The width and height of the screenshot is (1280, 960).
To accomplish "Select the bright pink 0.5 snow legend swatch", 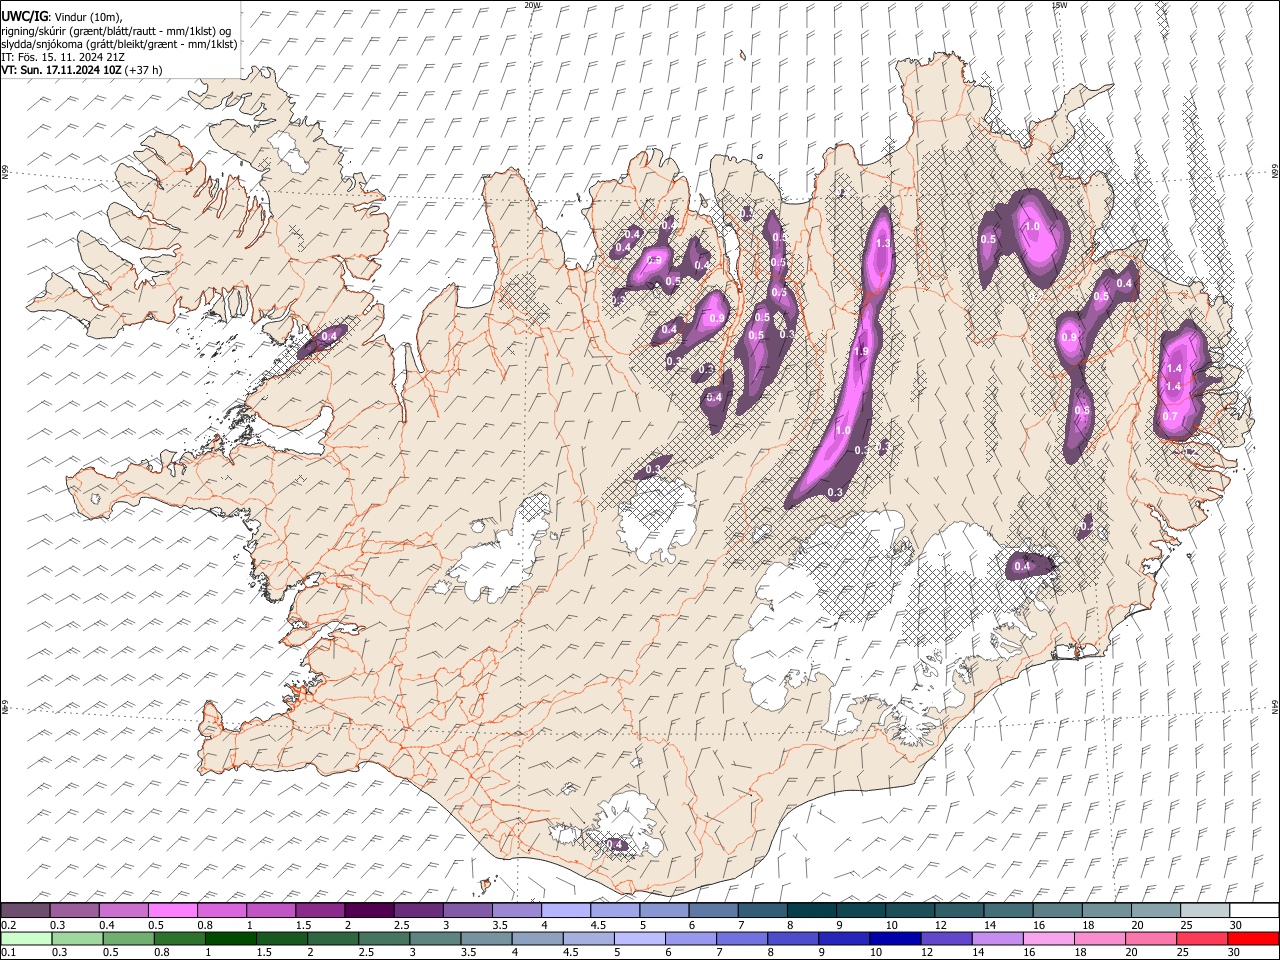I will 173,911.
